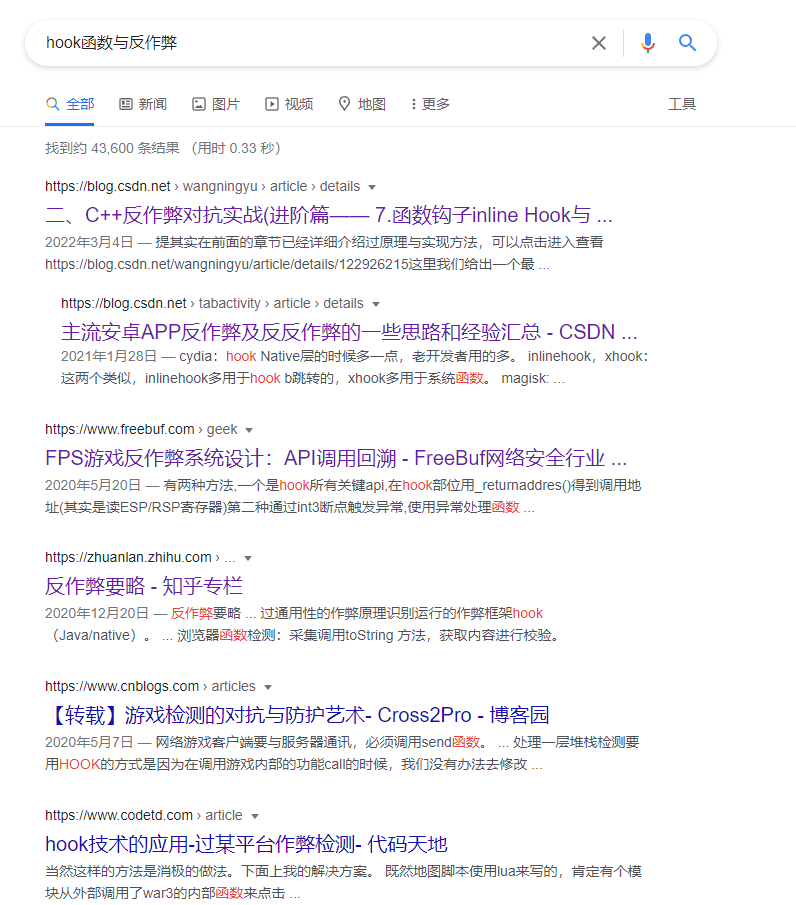The height and width of the screenshot is (905, 796).
Task: Open result 反作弊要略 - 知乎专栏
Action: [144, 586]
